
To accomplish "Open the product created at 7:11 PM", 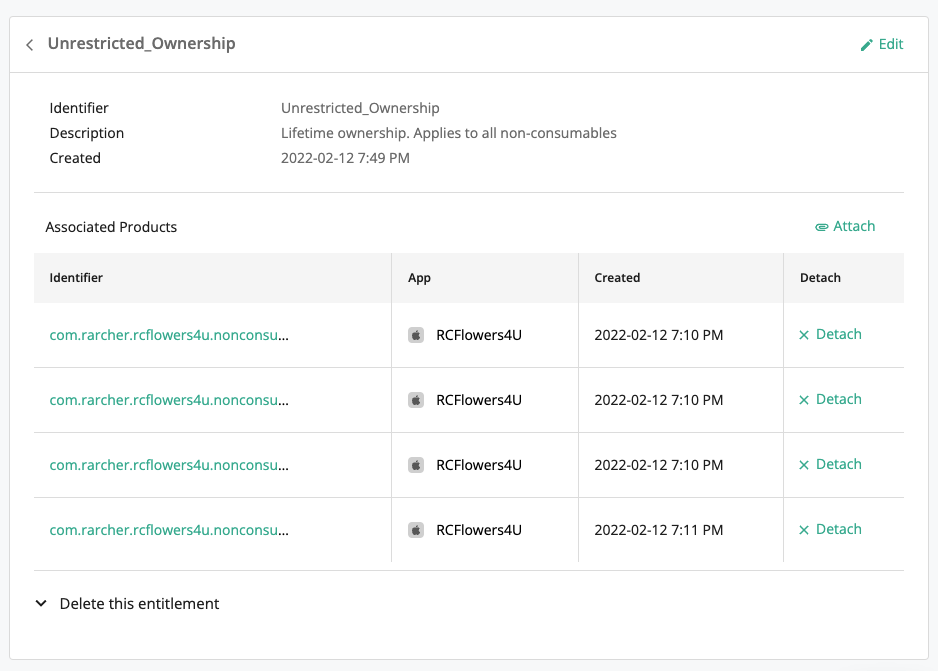I will 169,530.
